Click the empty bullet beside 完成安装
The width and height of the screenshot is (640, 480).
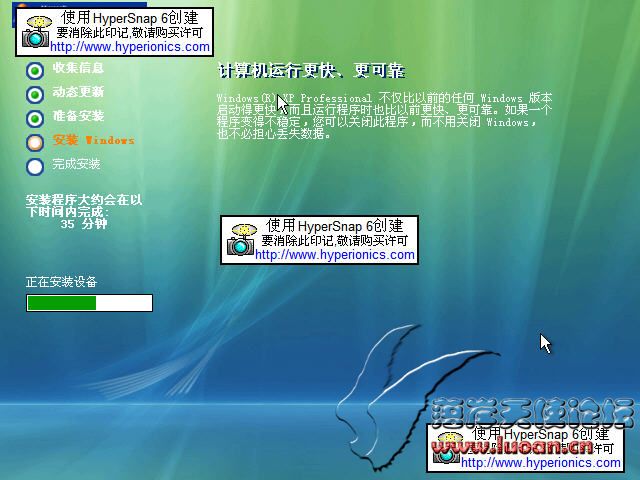pos(35,167)
